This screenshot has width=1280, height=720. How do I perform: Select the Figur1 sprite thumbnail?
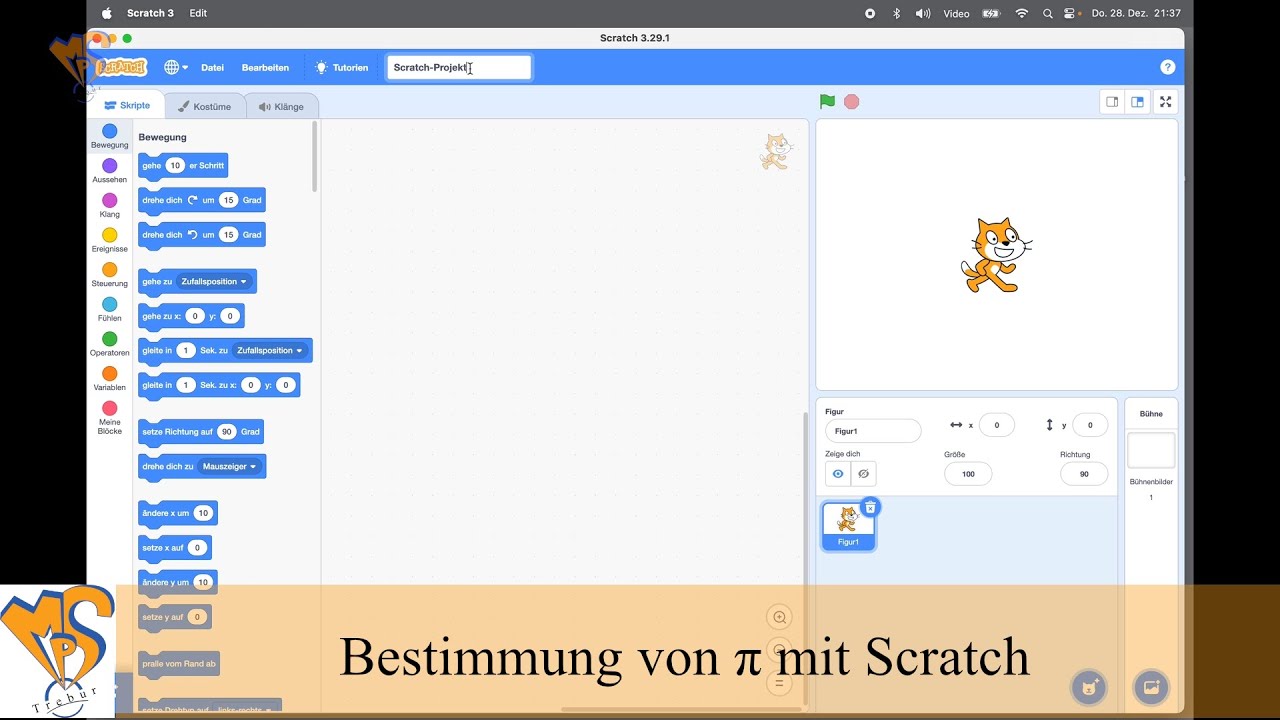(848, 526)
